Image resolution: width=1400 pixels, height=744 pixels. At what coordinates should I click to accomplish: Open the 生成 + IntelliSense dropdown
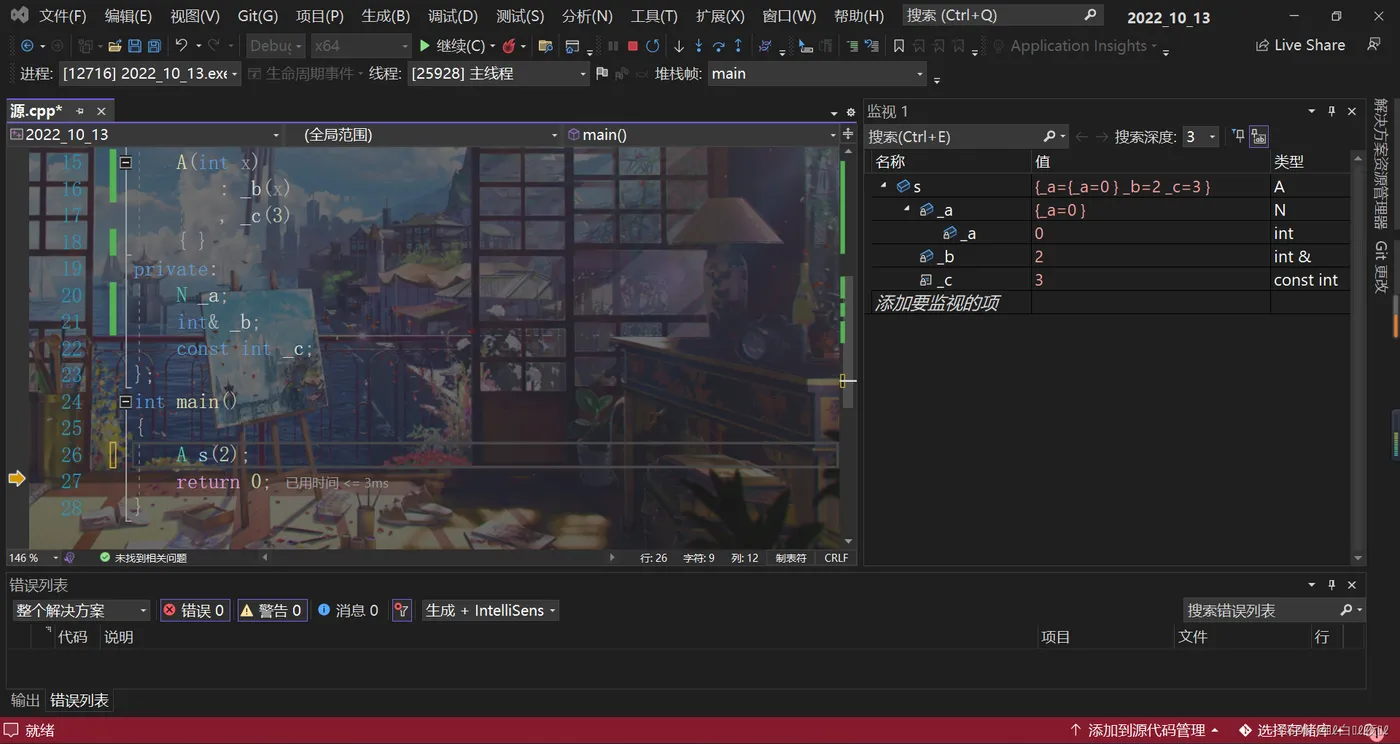[490, 610]
